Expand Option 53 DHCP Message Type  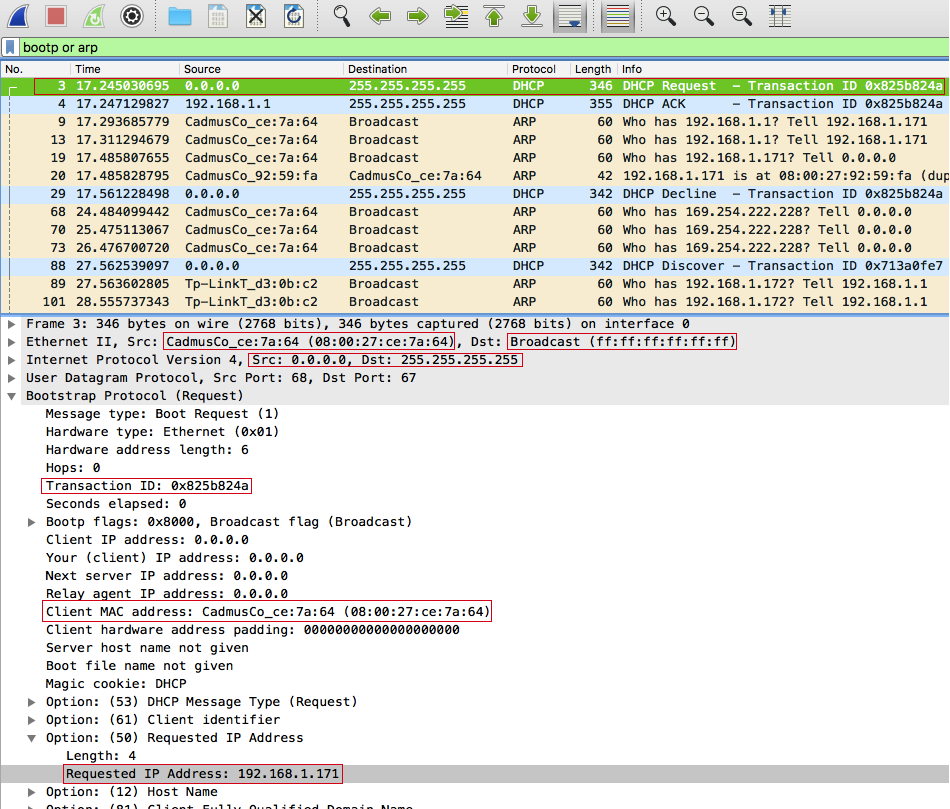pyautogui.click(x=32, y=702)
